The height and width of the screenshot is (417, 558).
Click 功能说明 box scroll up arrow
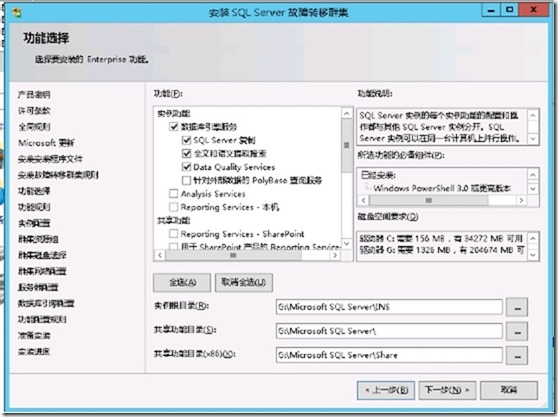[533, 115]
